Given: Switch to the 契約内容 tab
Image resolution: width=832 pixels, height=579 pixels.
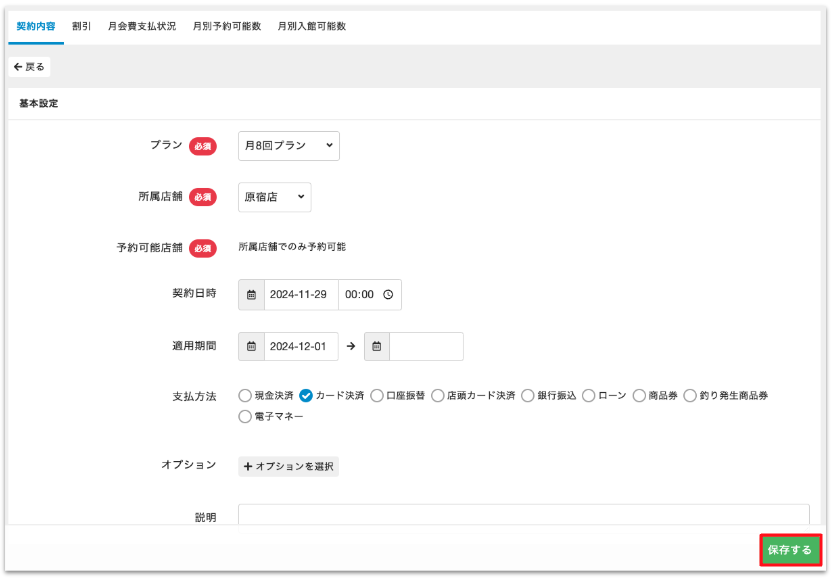Looking at the screenshot, I should [36, 27].
